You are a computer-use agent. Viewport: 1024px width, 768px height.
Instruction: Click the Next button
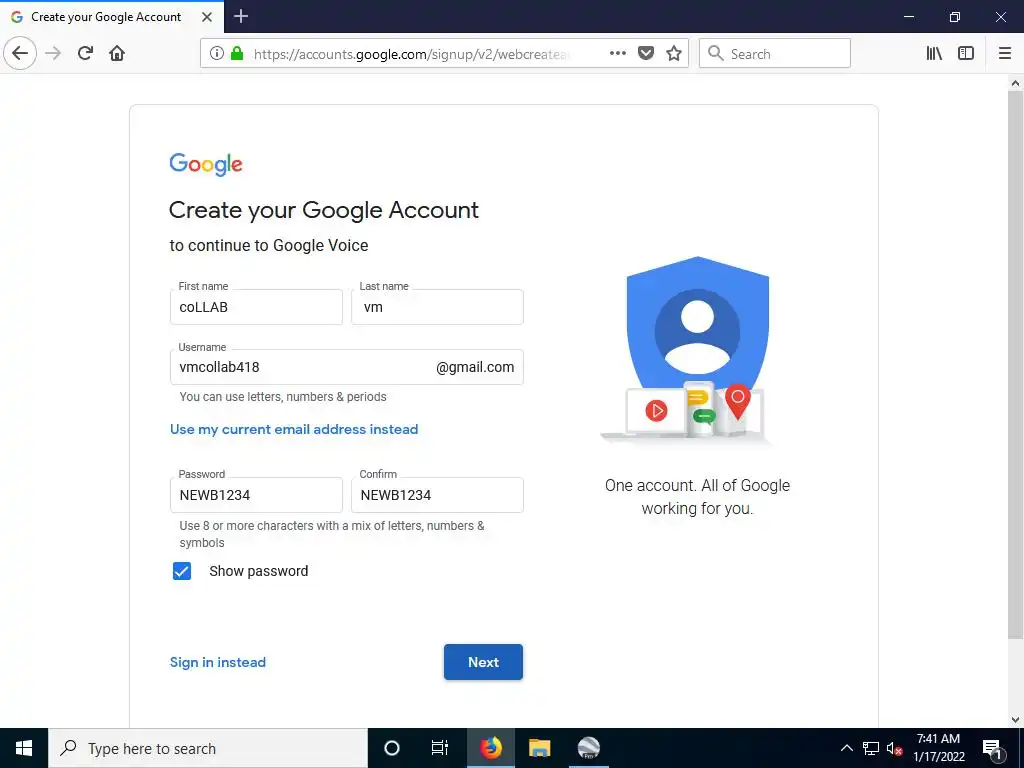(483, 662)
